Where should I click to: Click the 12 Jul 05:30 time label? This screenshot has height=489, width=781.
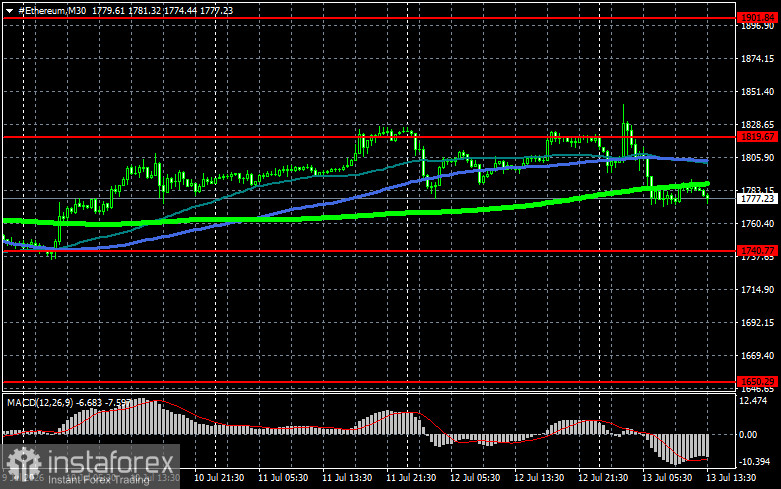[x=475, y=478]
